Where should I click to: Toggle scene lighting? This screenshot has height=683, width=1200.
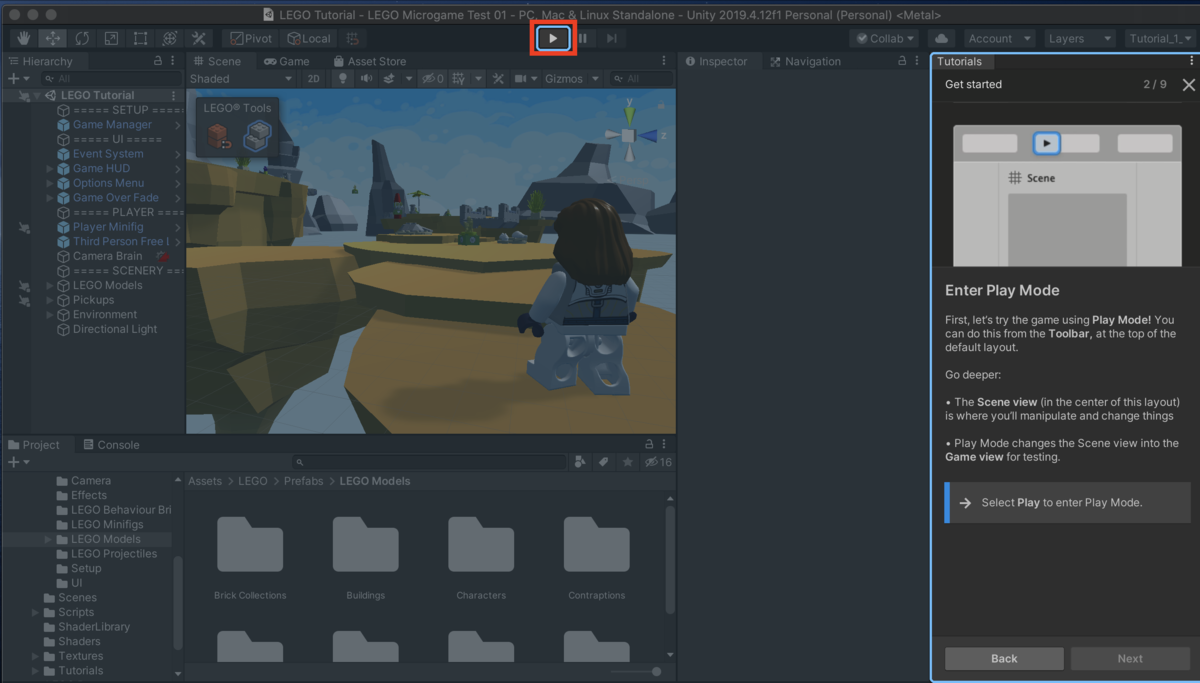[x=343, y=78]
